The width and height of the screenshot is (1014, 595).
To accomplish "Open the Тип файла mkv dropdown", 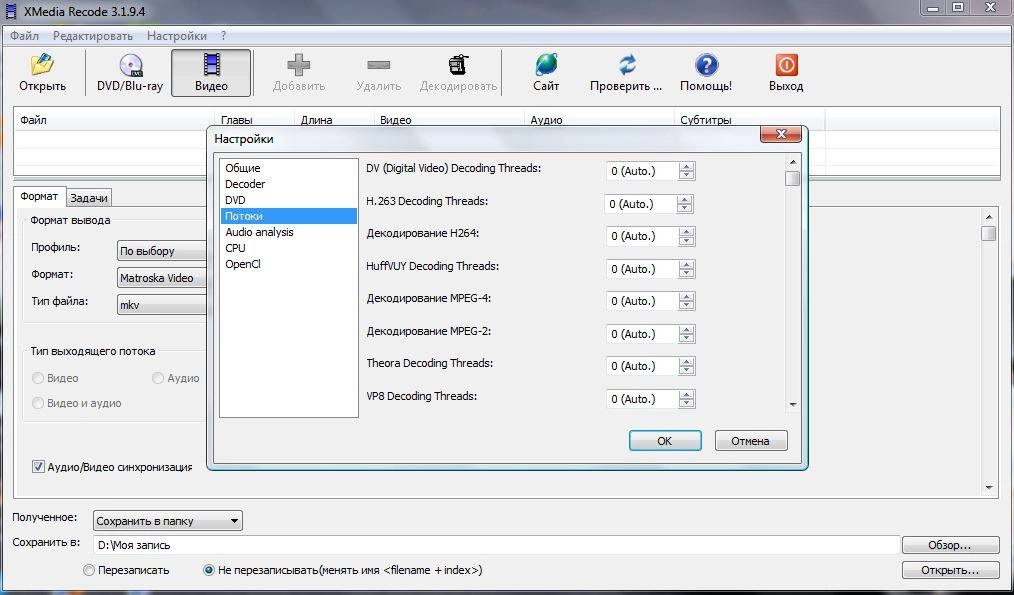I will pos(162,305).
